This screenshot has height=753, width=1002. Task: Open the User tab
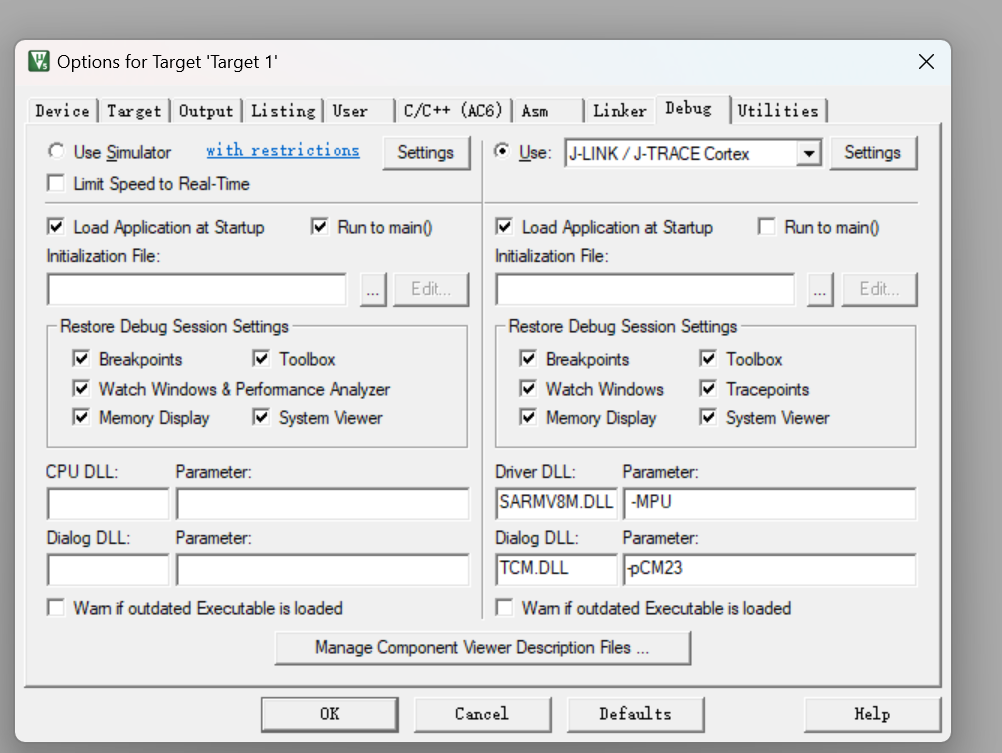[359, 111]
